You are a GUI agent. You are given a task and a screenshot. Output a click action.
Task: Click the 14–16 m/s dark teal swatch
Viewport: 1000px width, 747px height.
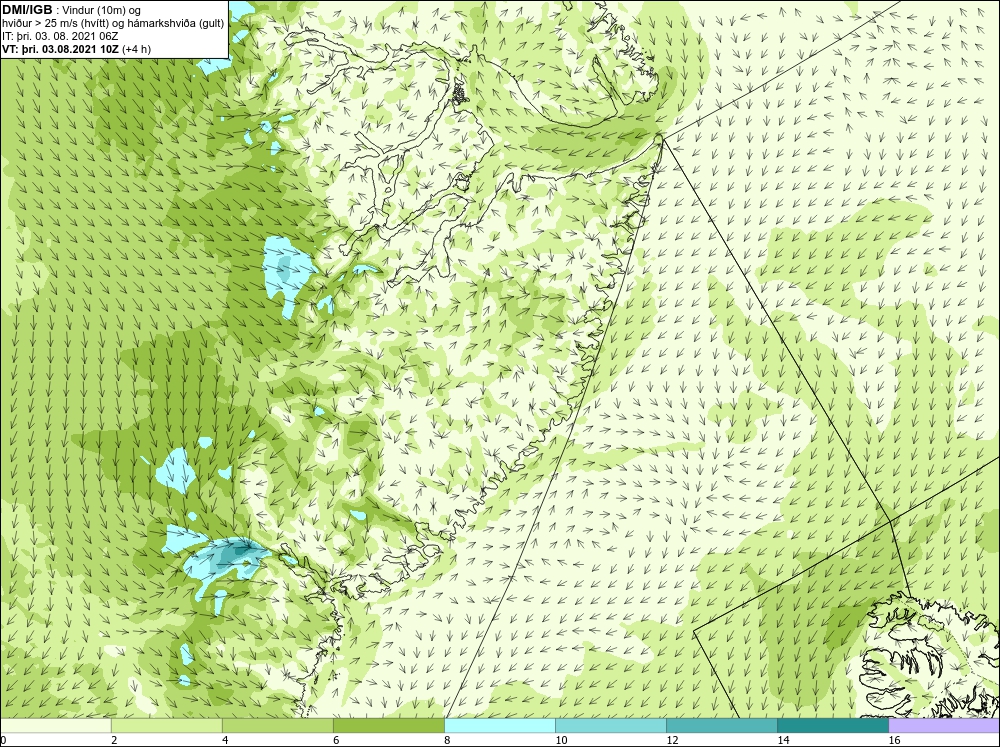tap(833, 726)
